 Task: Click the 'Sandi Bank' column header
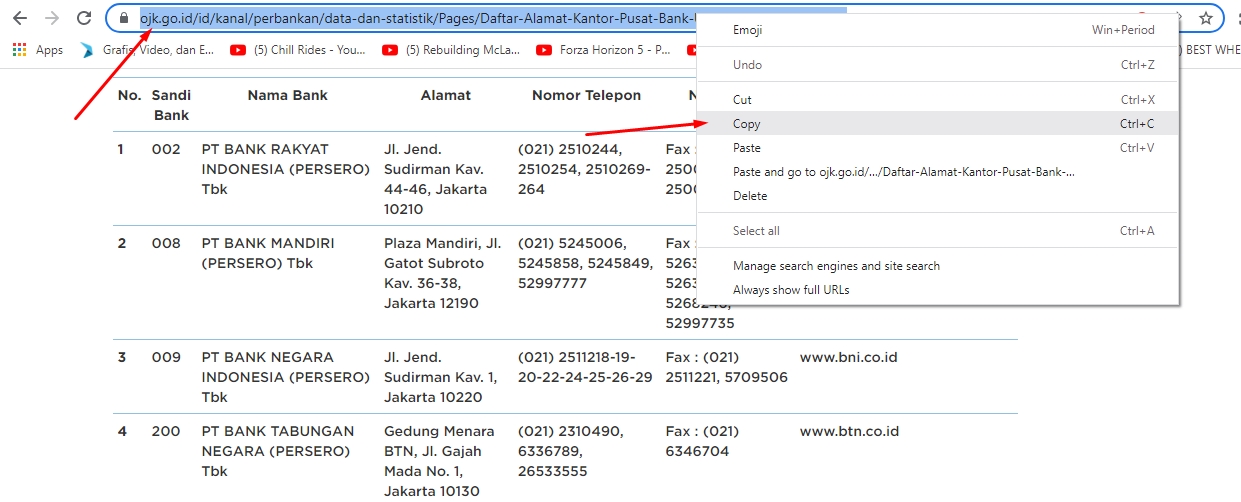tap(171, 105)
